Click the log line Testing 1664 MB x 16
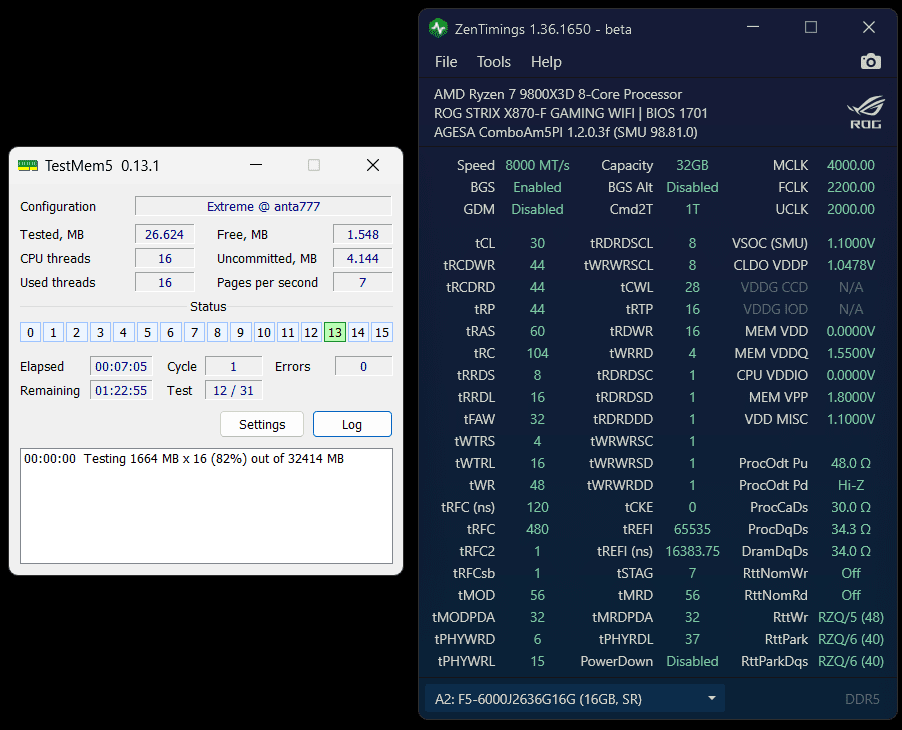Image resolution: width=902 pixels, height=730 pixels. [184, 458]
